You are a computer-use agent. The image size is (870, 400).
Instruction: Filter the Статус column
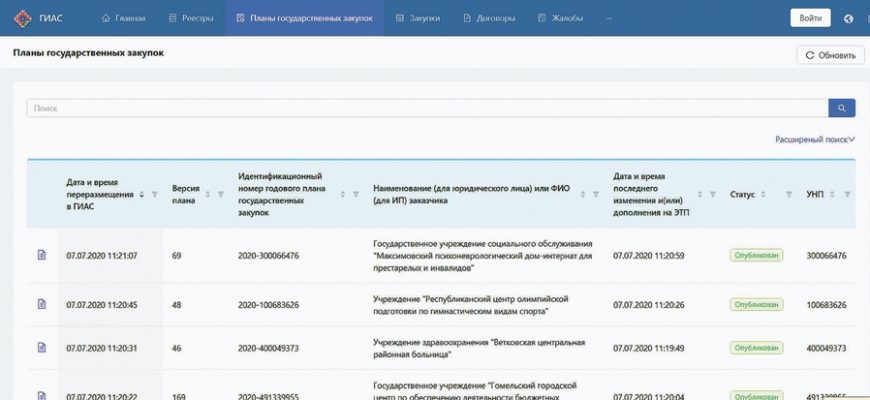click(x=788, y=194)
